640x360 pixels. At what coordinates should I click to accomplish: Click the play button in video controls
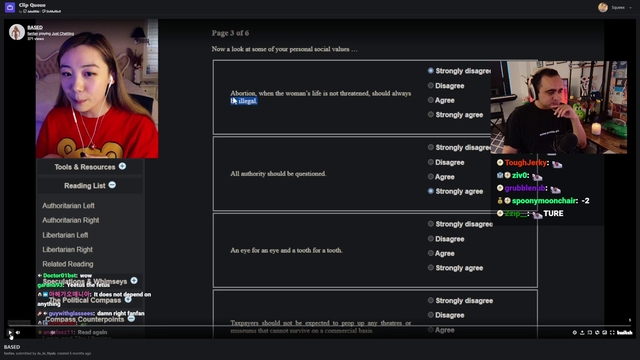pyautogui.click(x=10, y=333)
